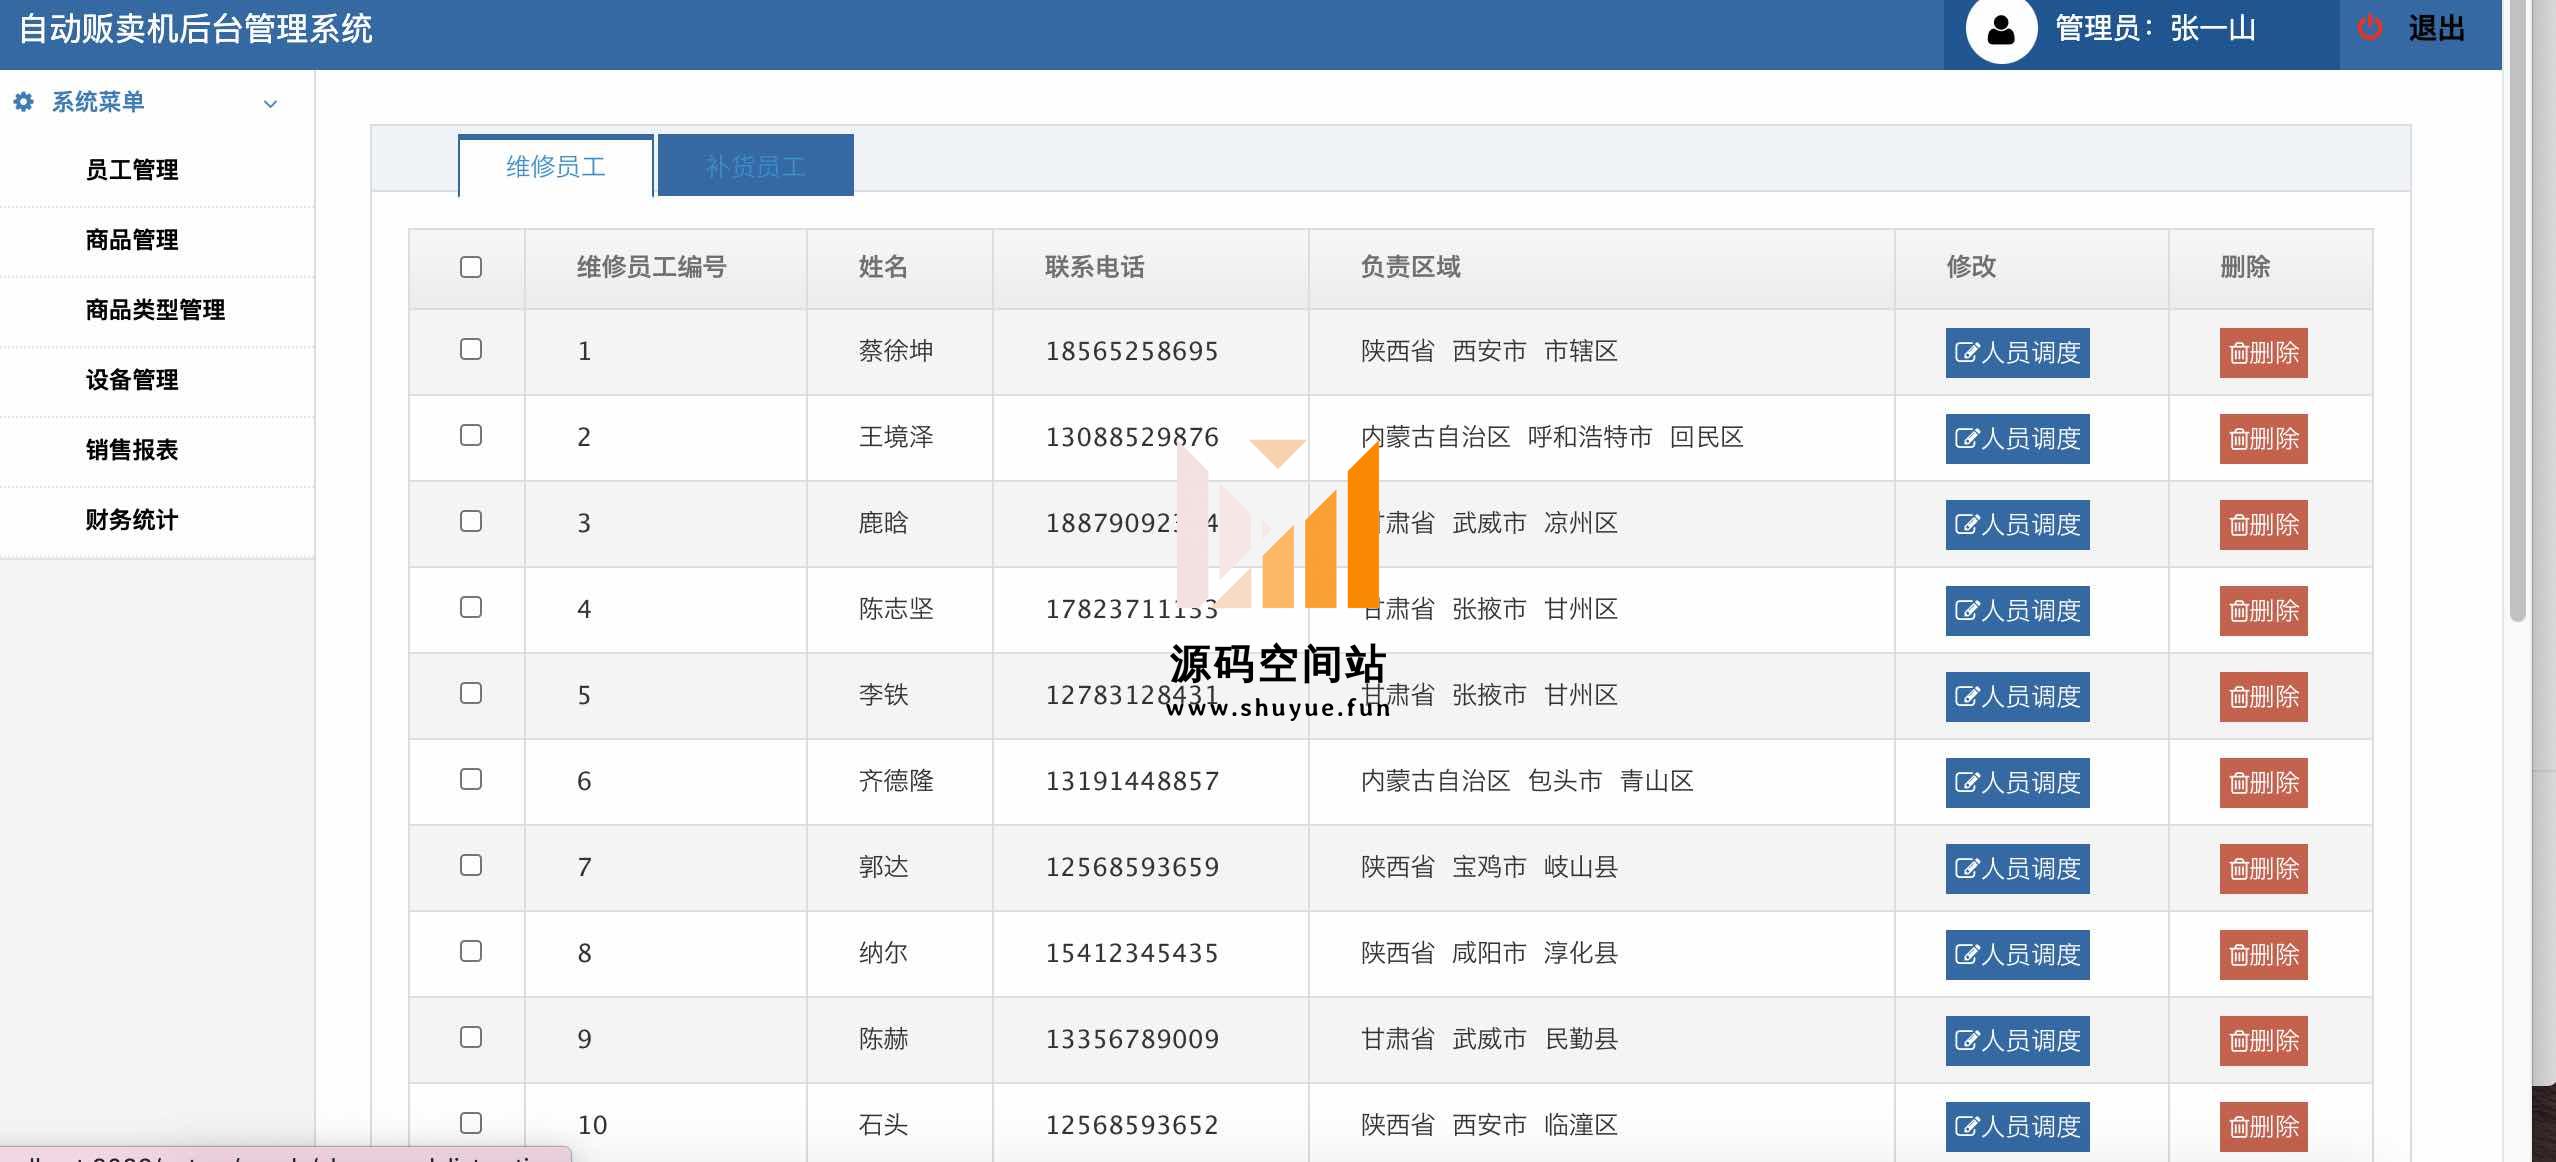Delete employee 石头

coord(2263,1127)
